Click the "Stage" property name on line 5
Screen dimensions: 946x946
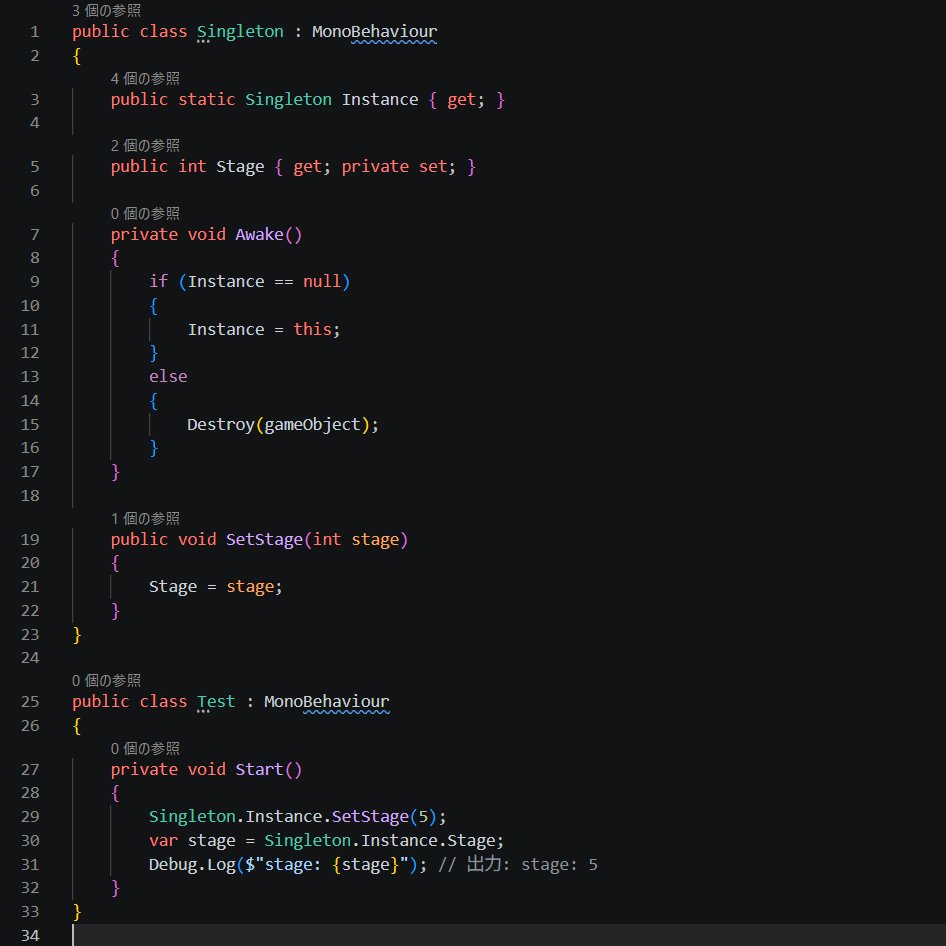pos(240,167)
